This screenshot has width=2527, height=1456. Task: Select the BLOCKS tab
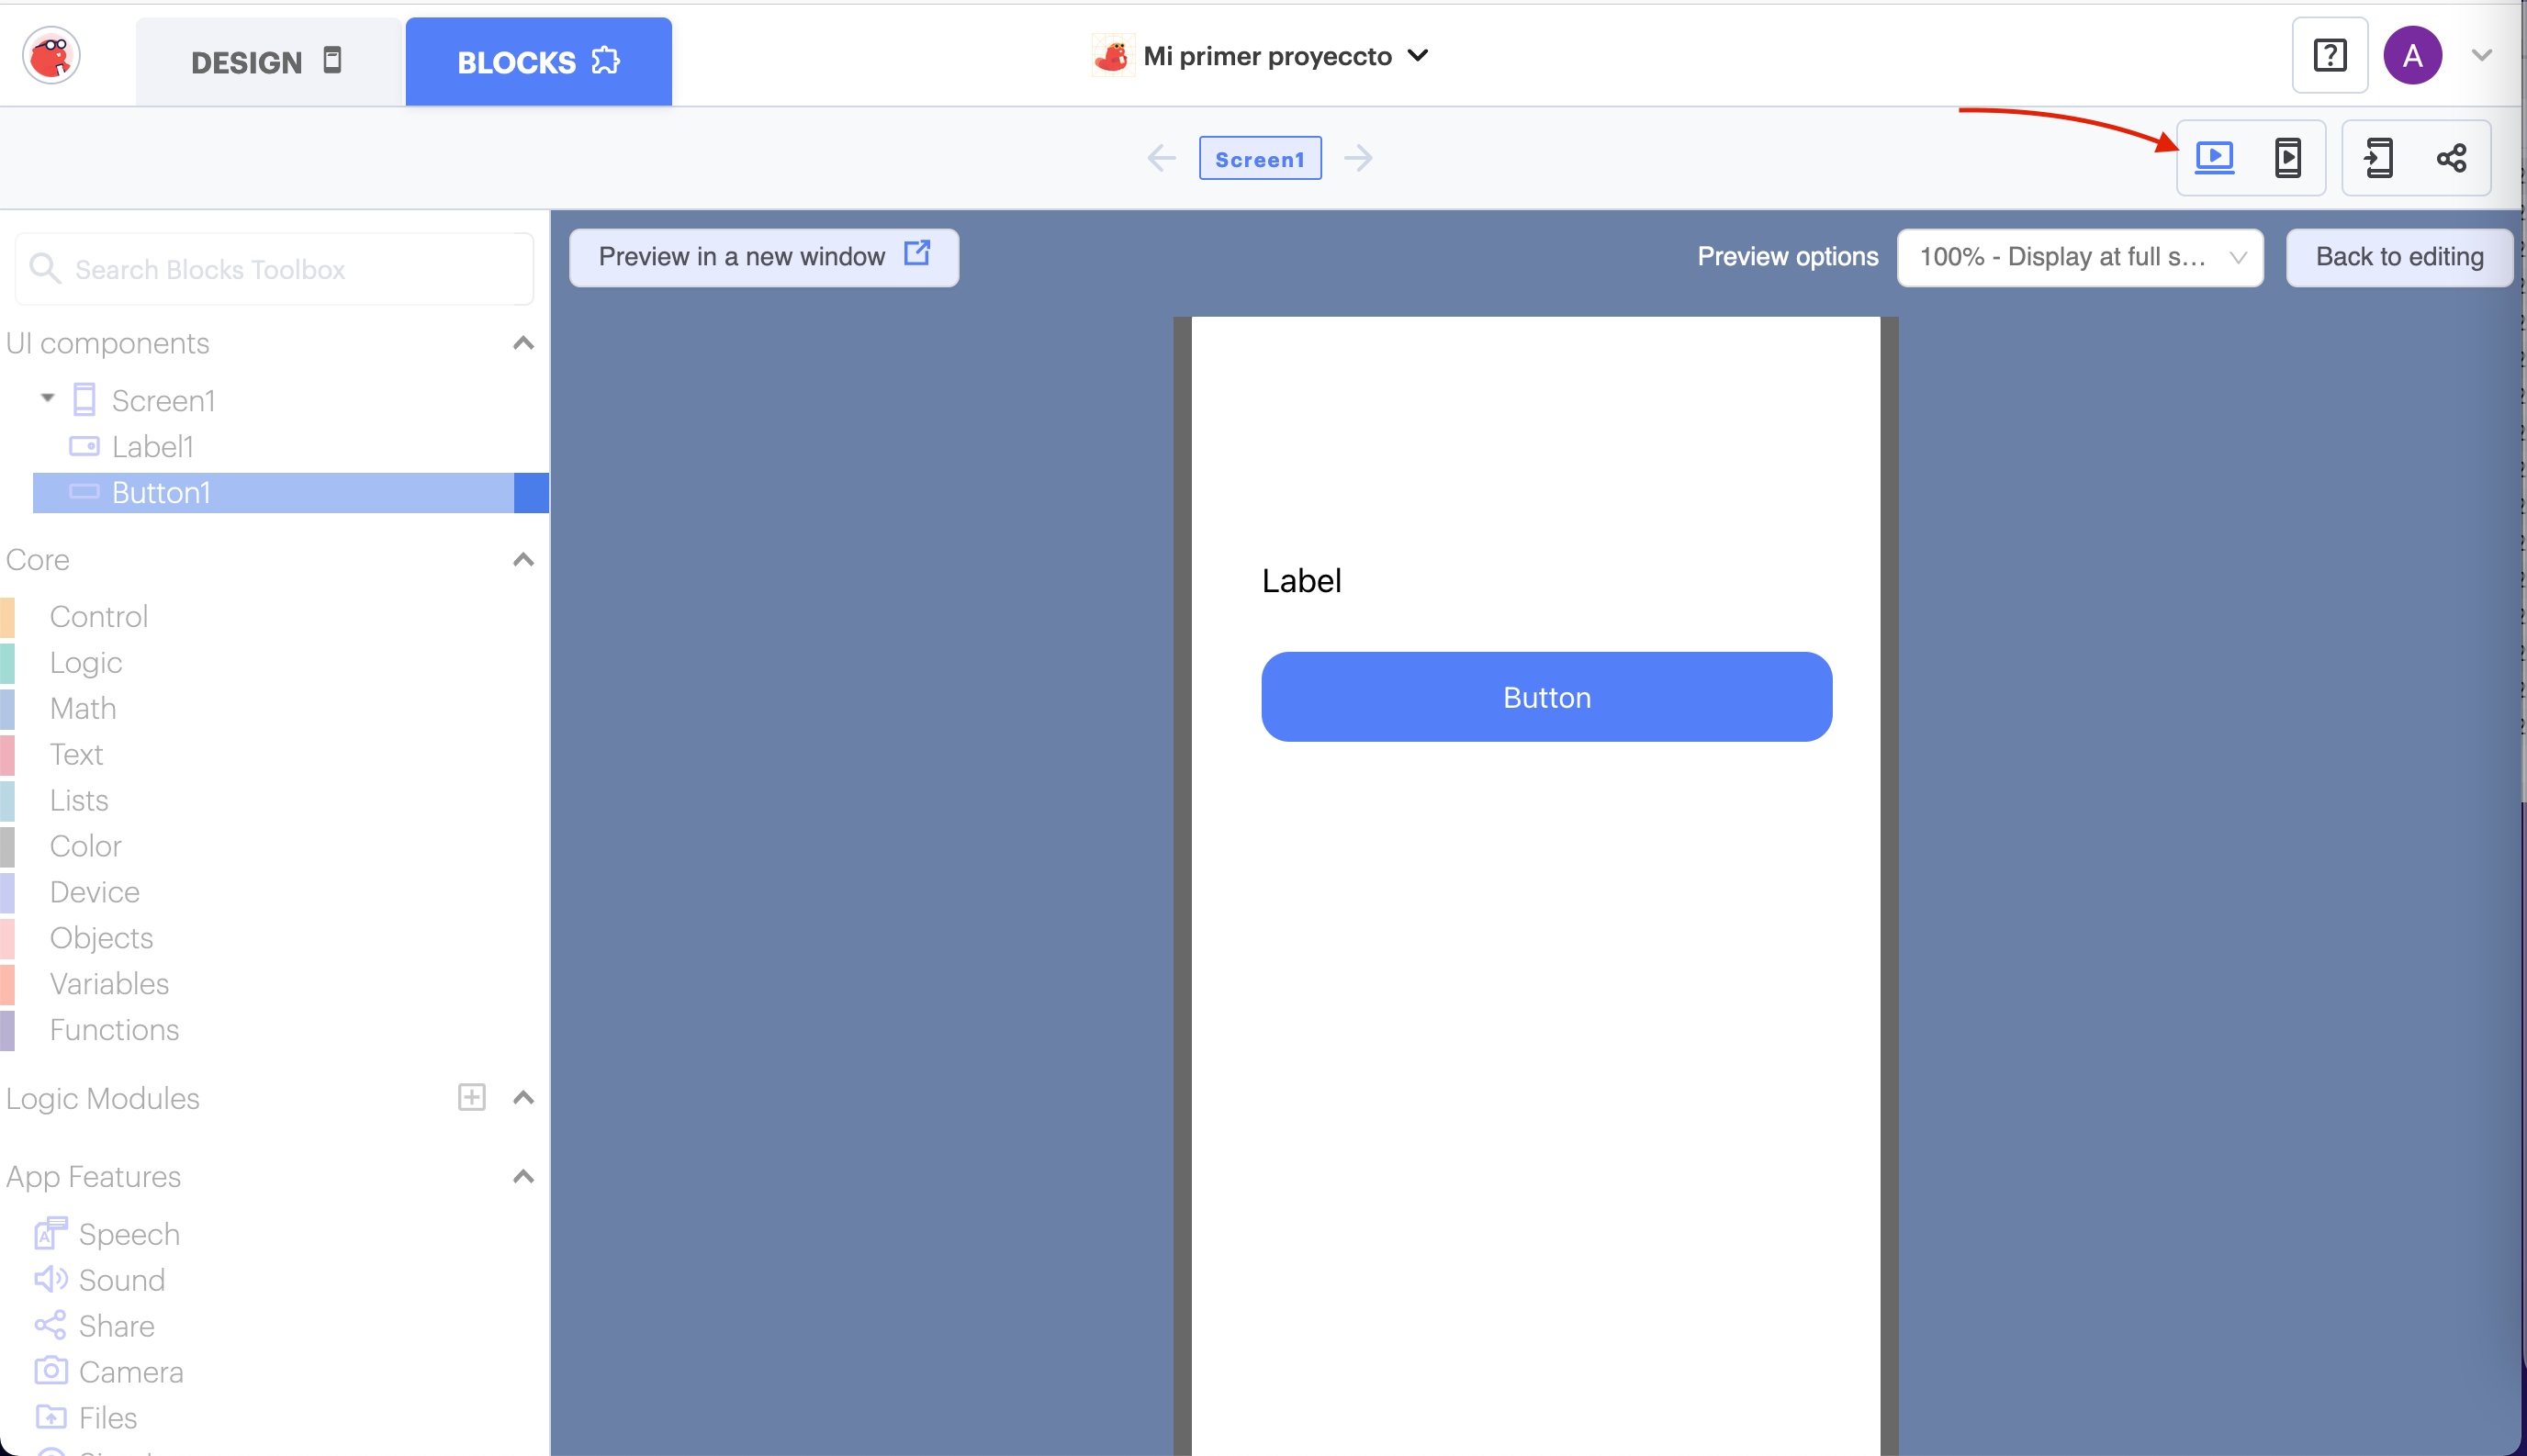[538, 62]
